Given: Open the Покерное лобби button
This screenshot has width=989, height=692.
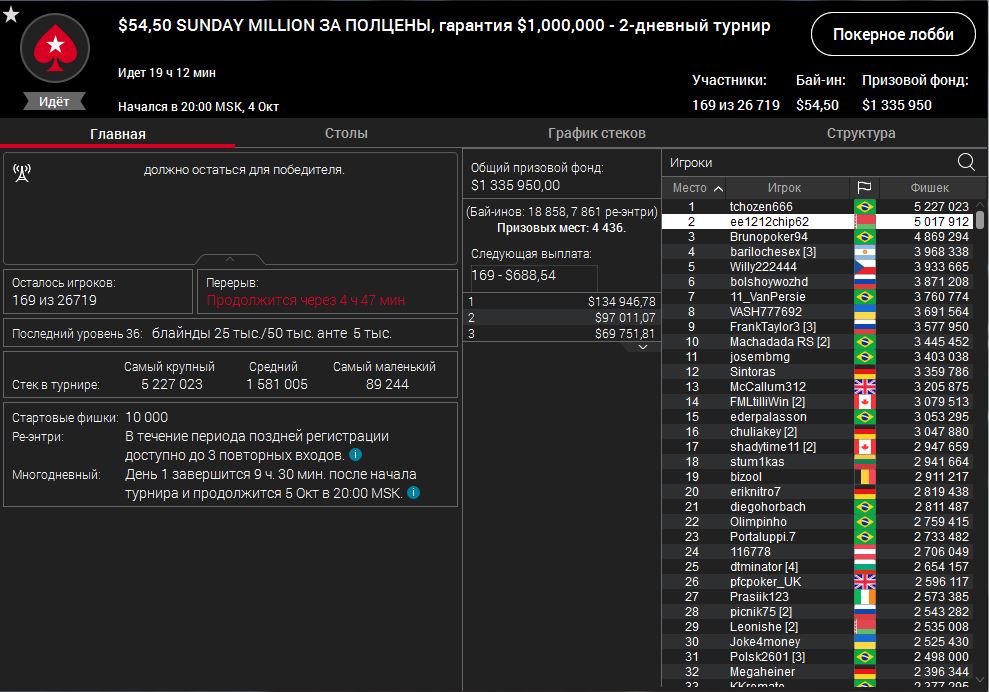Looking at the screenshot, I should [x=893, y=34].
